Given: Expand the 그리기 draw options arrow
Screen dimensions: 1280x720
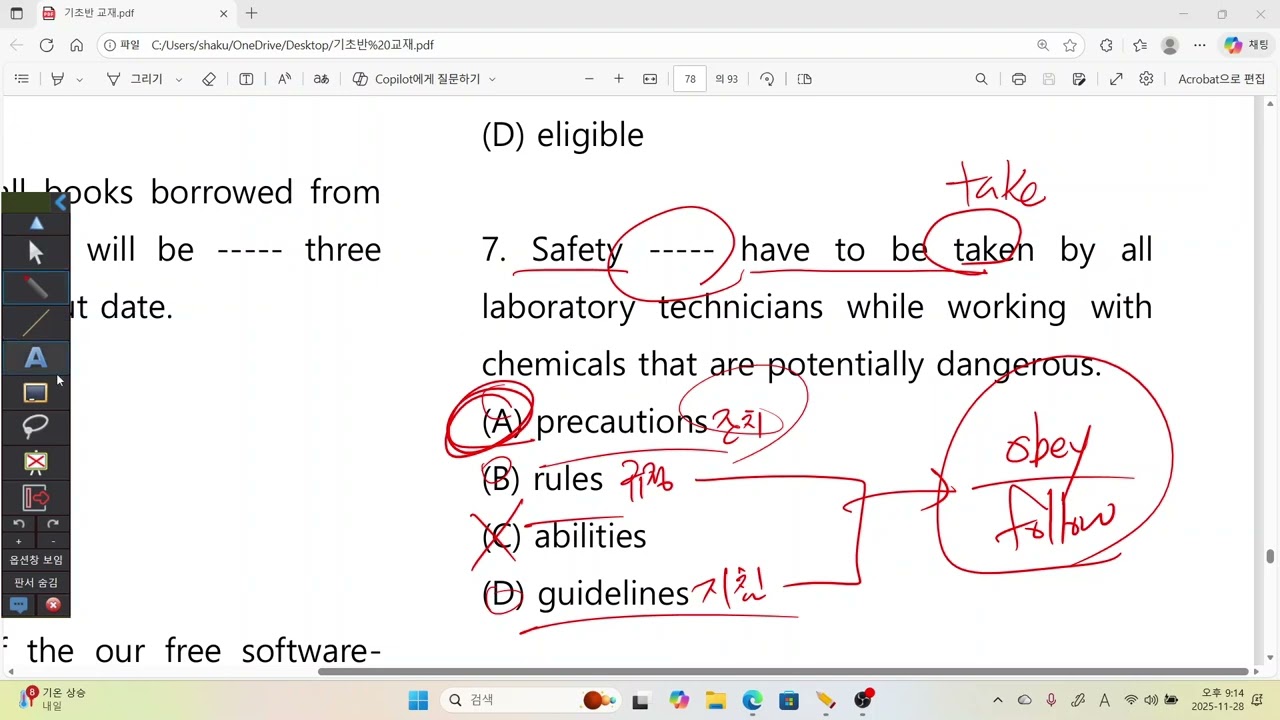Looking at the screenshot, I should click(x=179, y=79).
